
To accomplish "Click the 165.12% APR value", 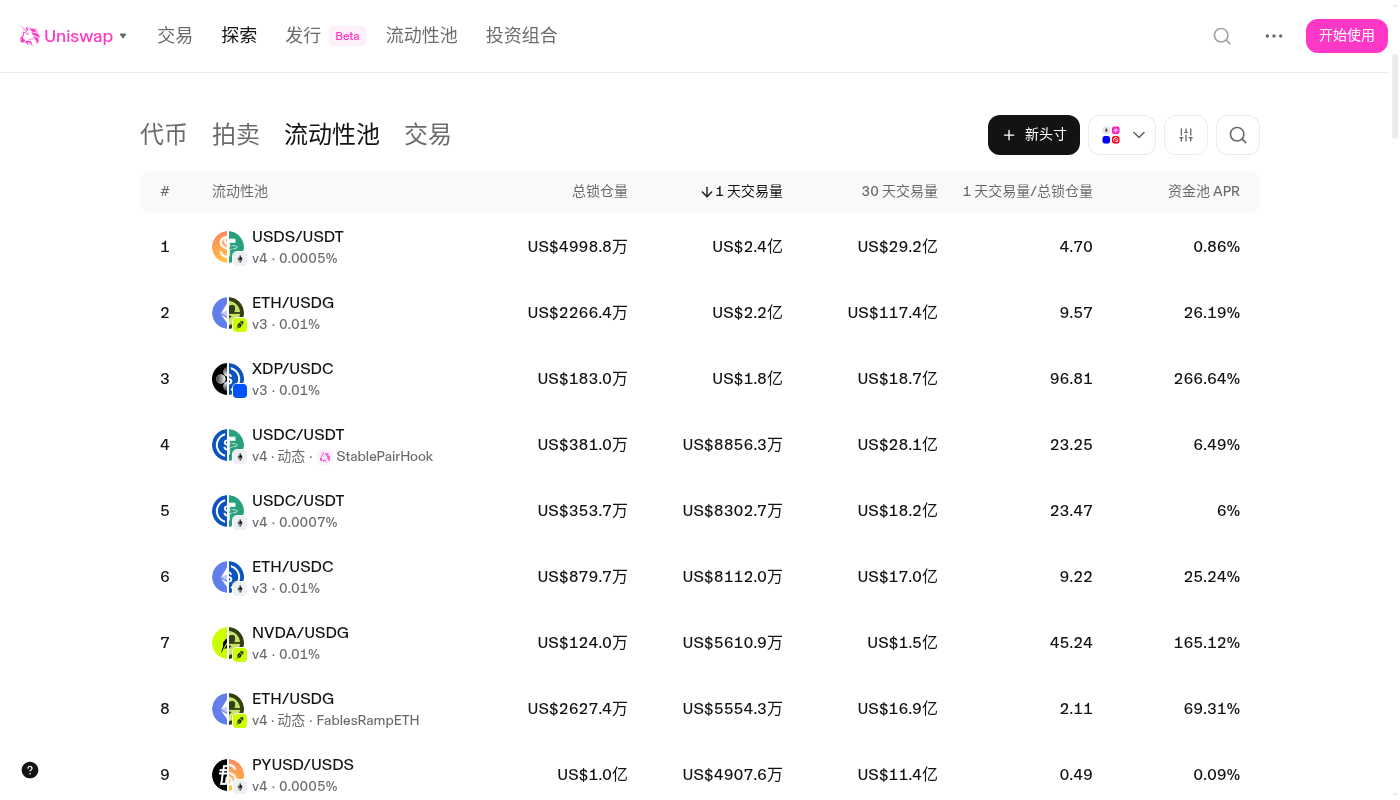I will pyautogui.click(x=1207, y=643).
